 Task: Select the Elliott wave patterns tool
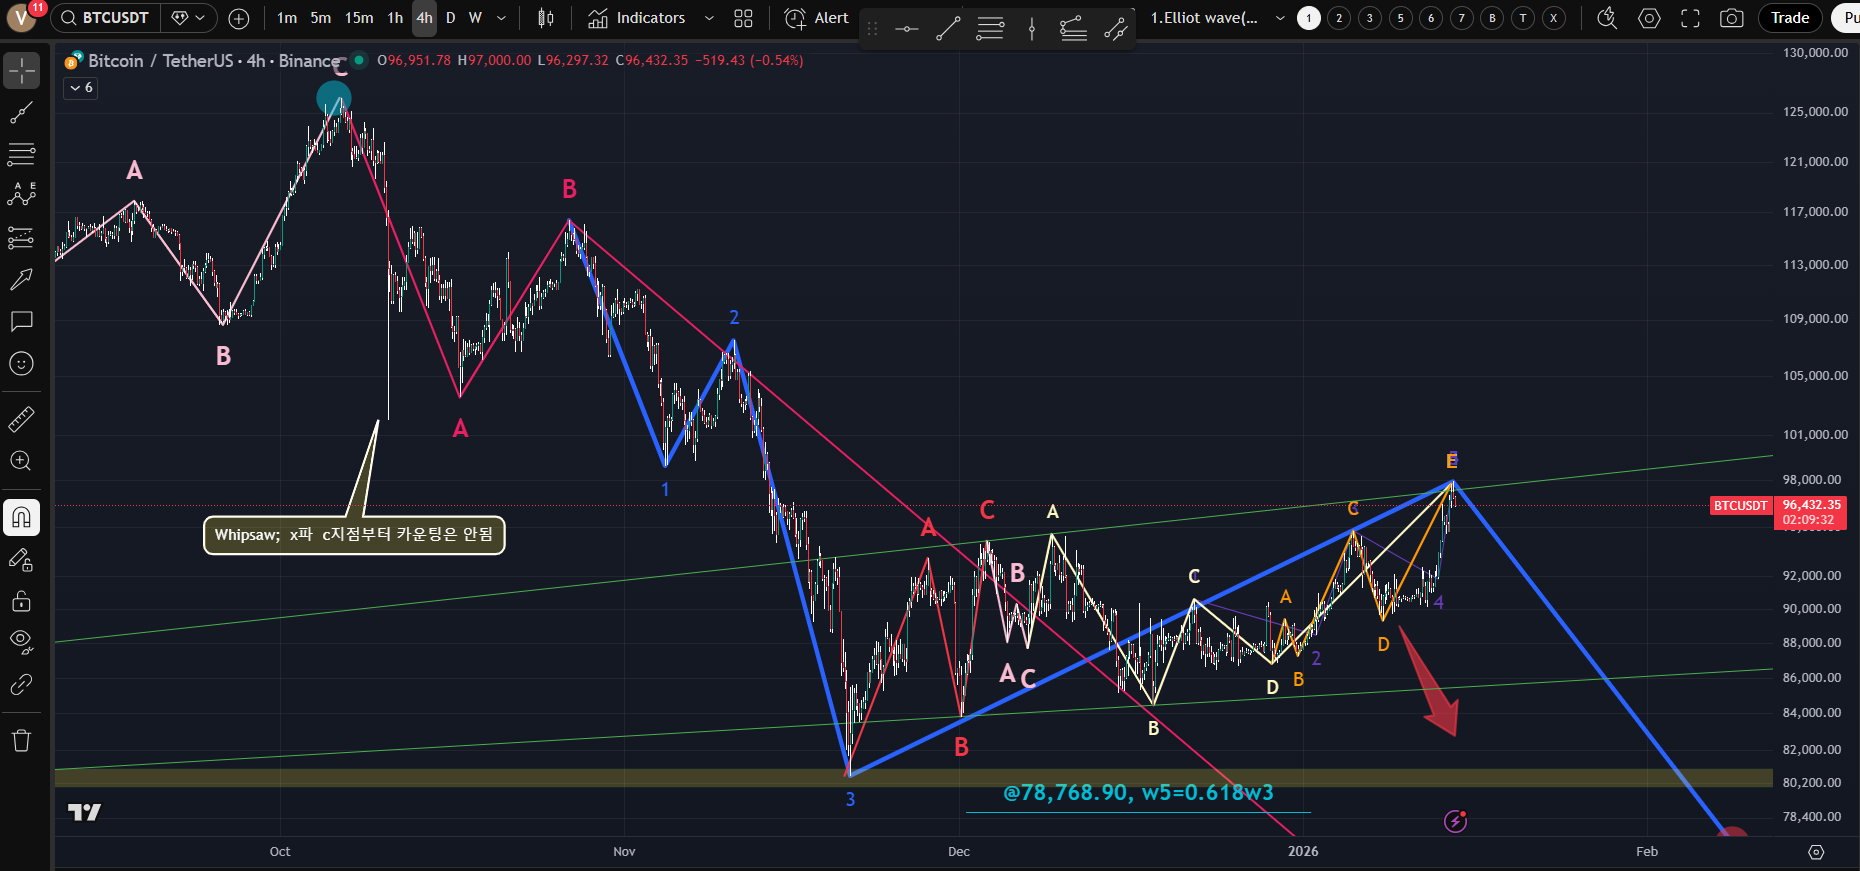coord(21,195)
